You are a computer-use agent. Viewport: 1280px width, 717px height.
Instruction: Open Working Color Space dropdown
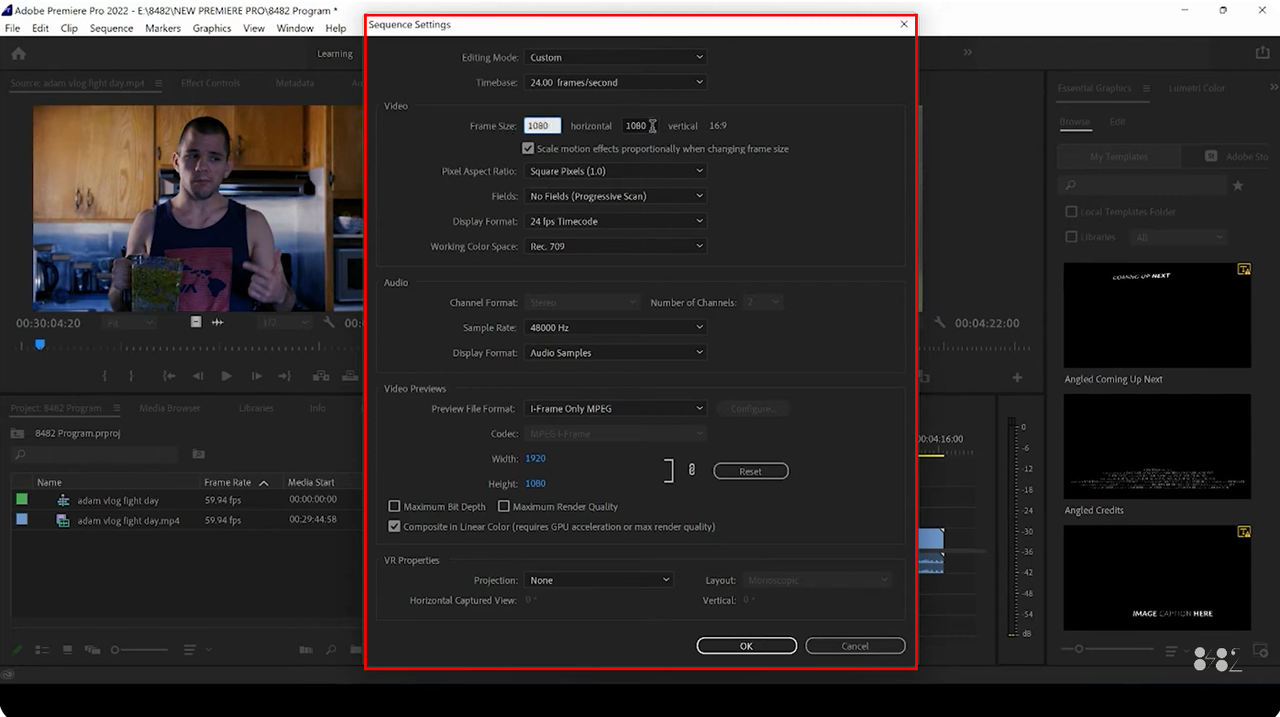(615, 246)
